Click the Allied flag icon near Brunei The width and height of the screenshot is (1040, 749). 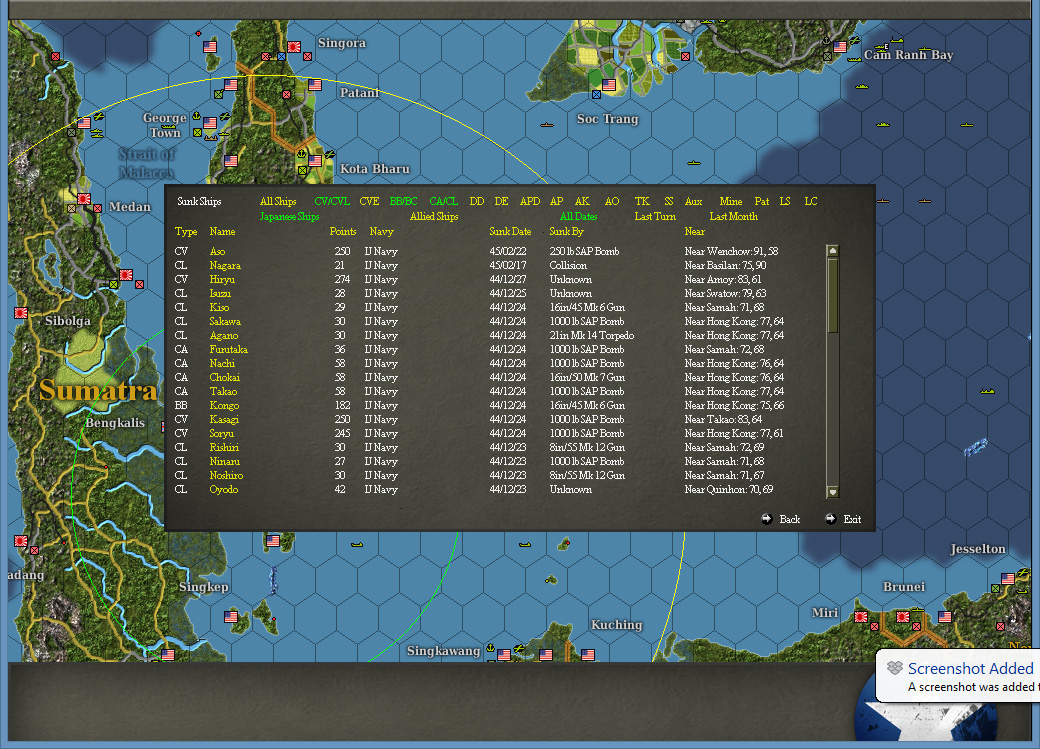pyautogui.click(x=946, y=617)
